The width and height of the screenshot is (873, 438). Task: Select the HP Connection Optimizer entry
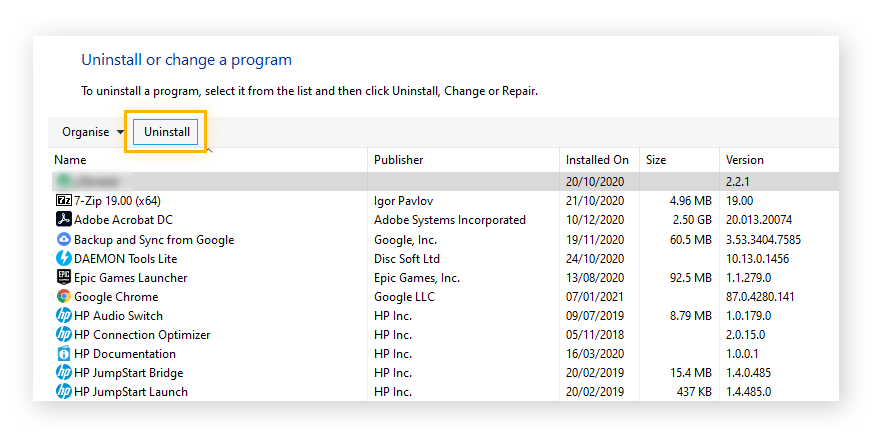pos(142,335)
